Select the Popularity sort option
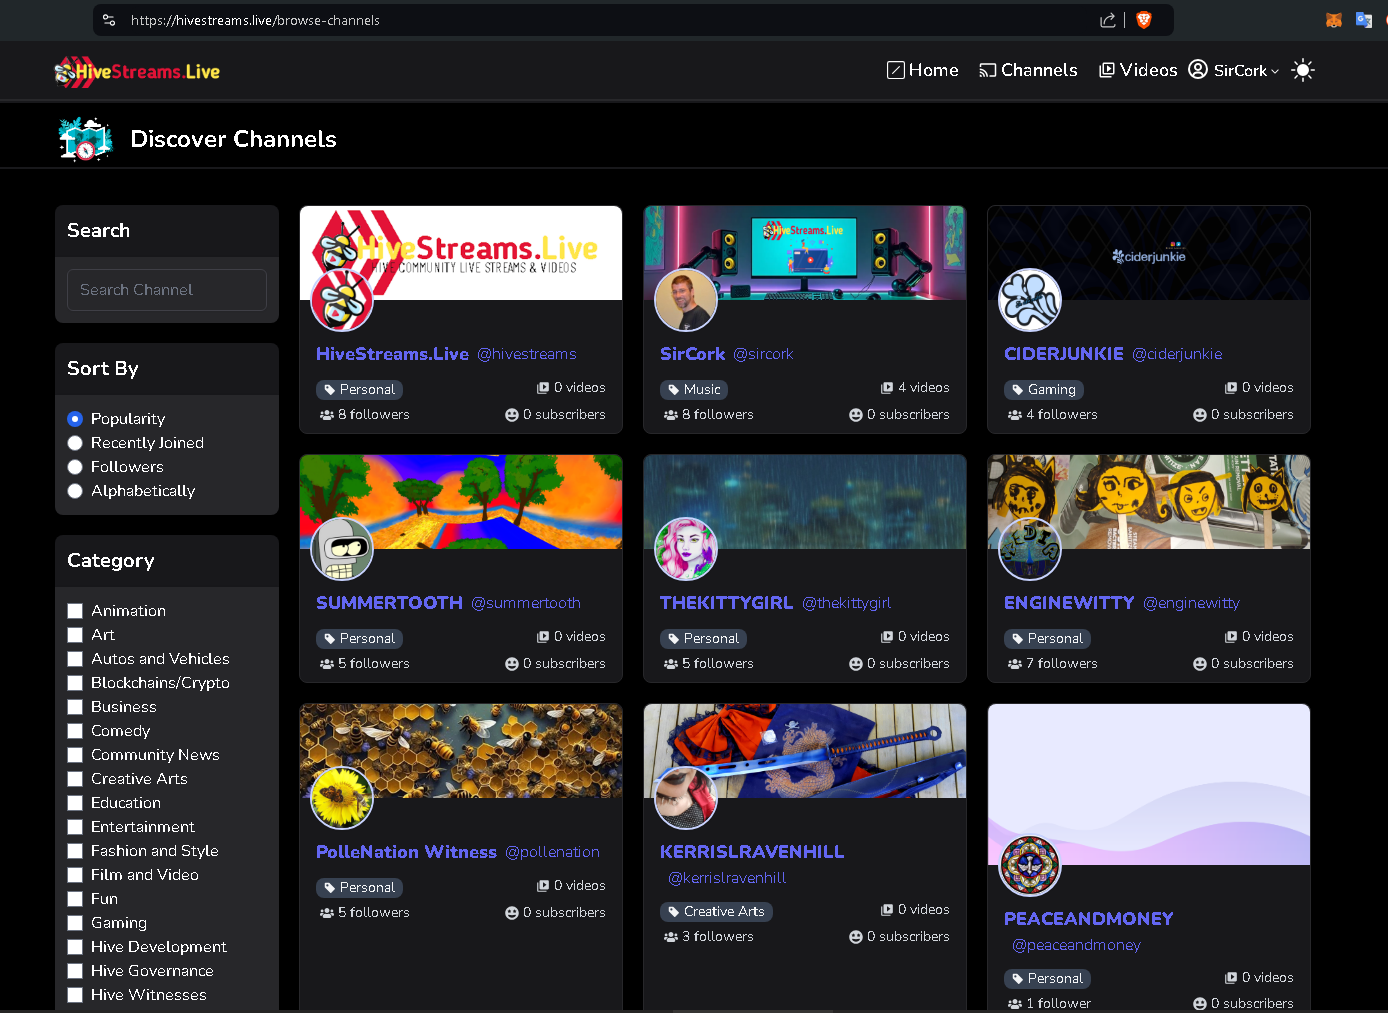The image size is (1388, 1013). (75, 419)
